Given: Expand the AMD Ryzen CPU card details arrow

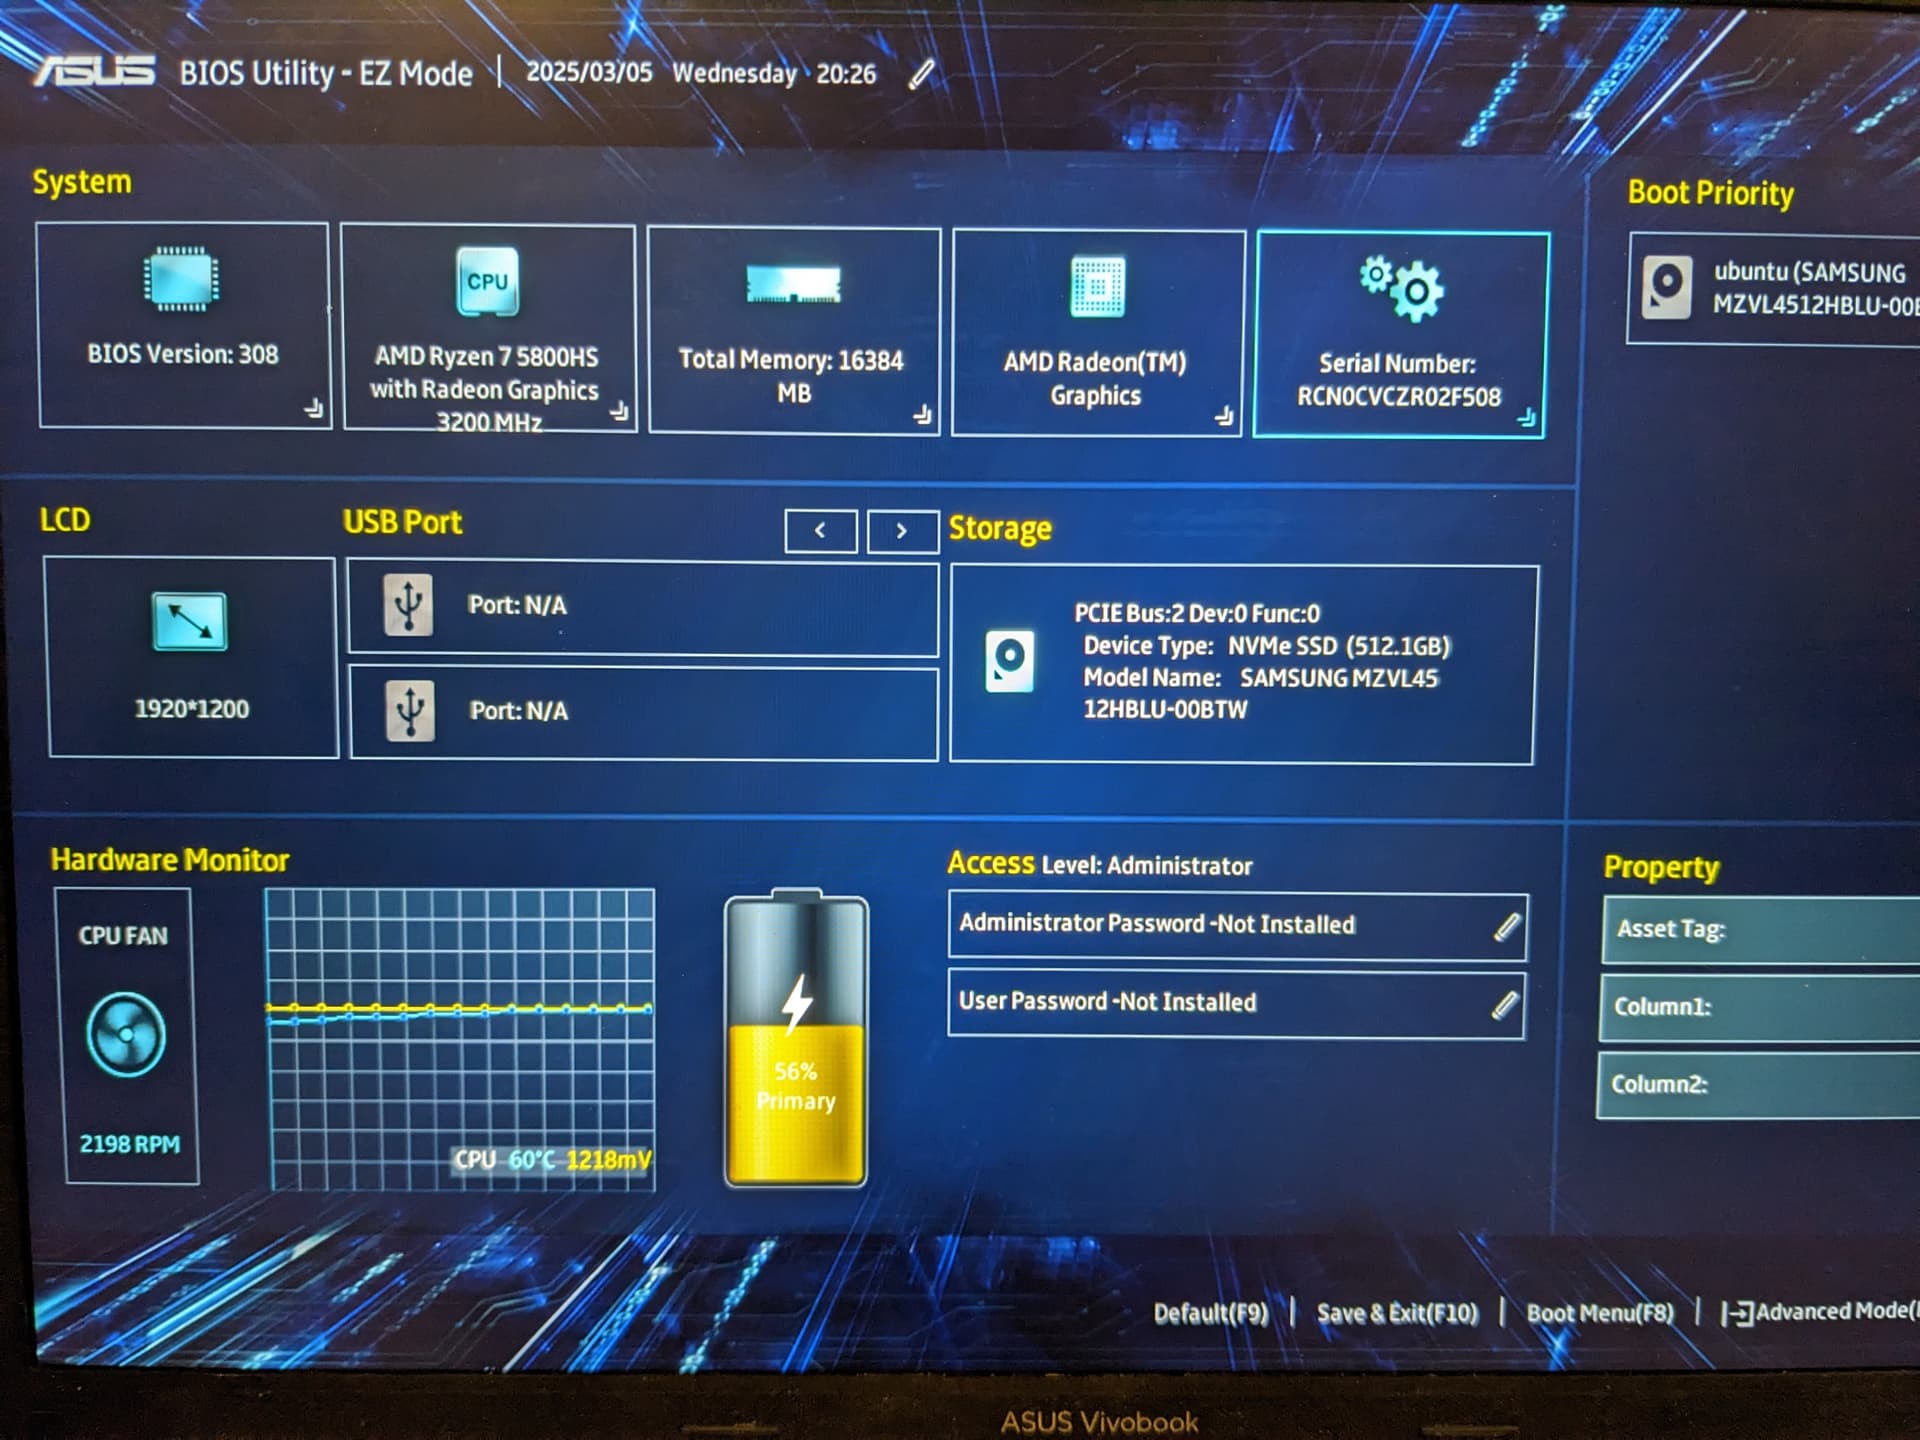Looking at the screenshot, I should coord(620,411).
